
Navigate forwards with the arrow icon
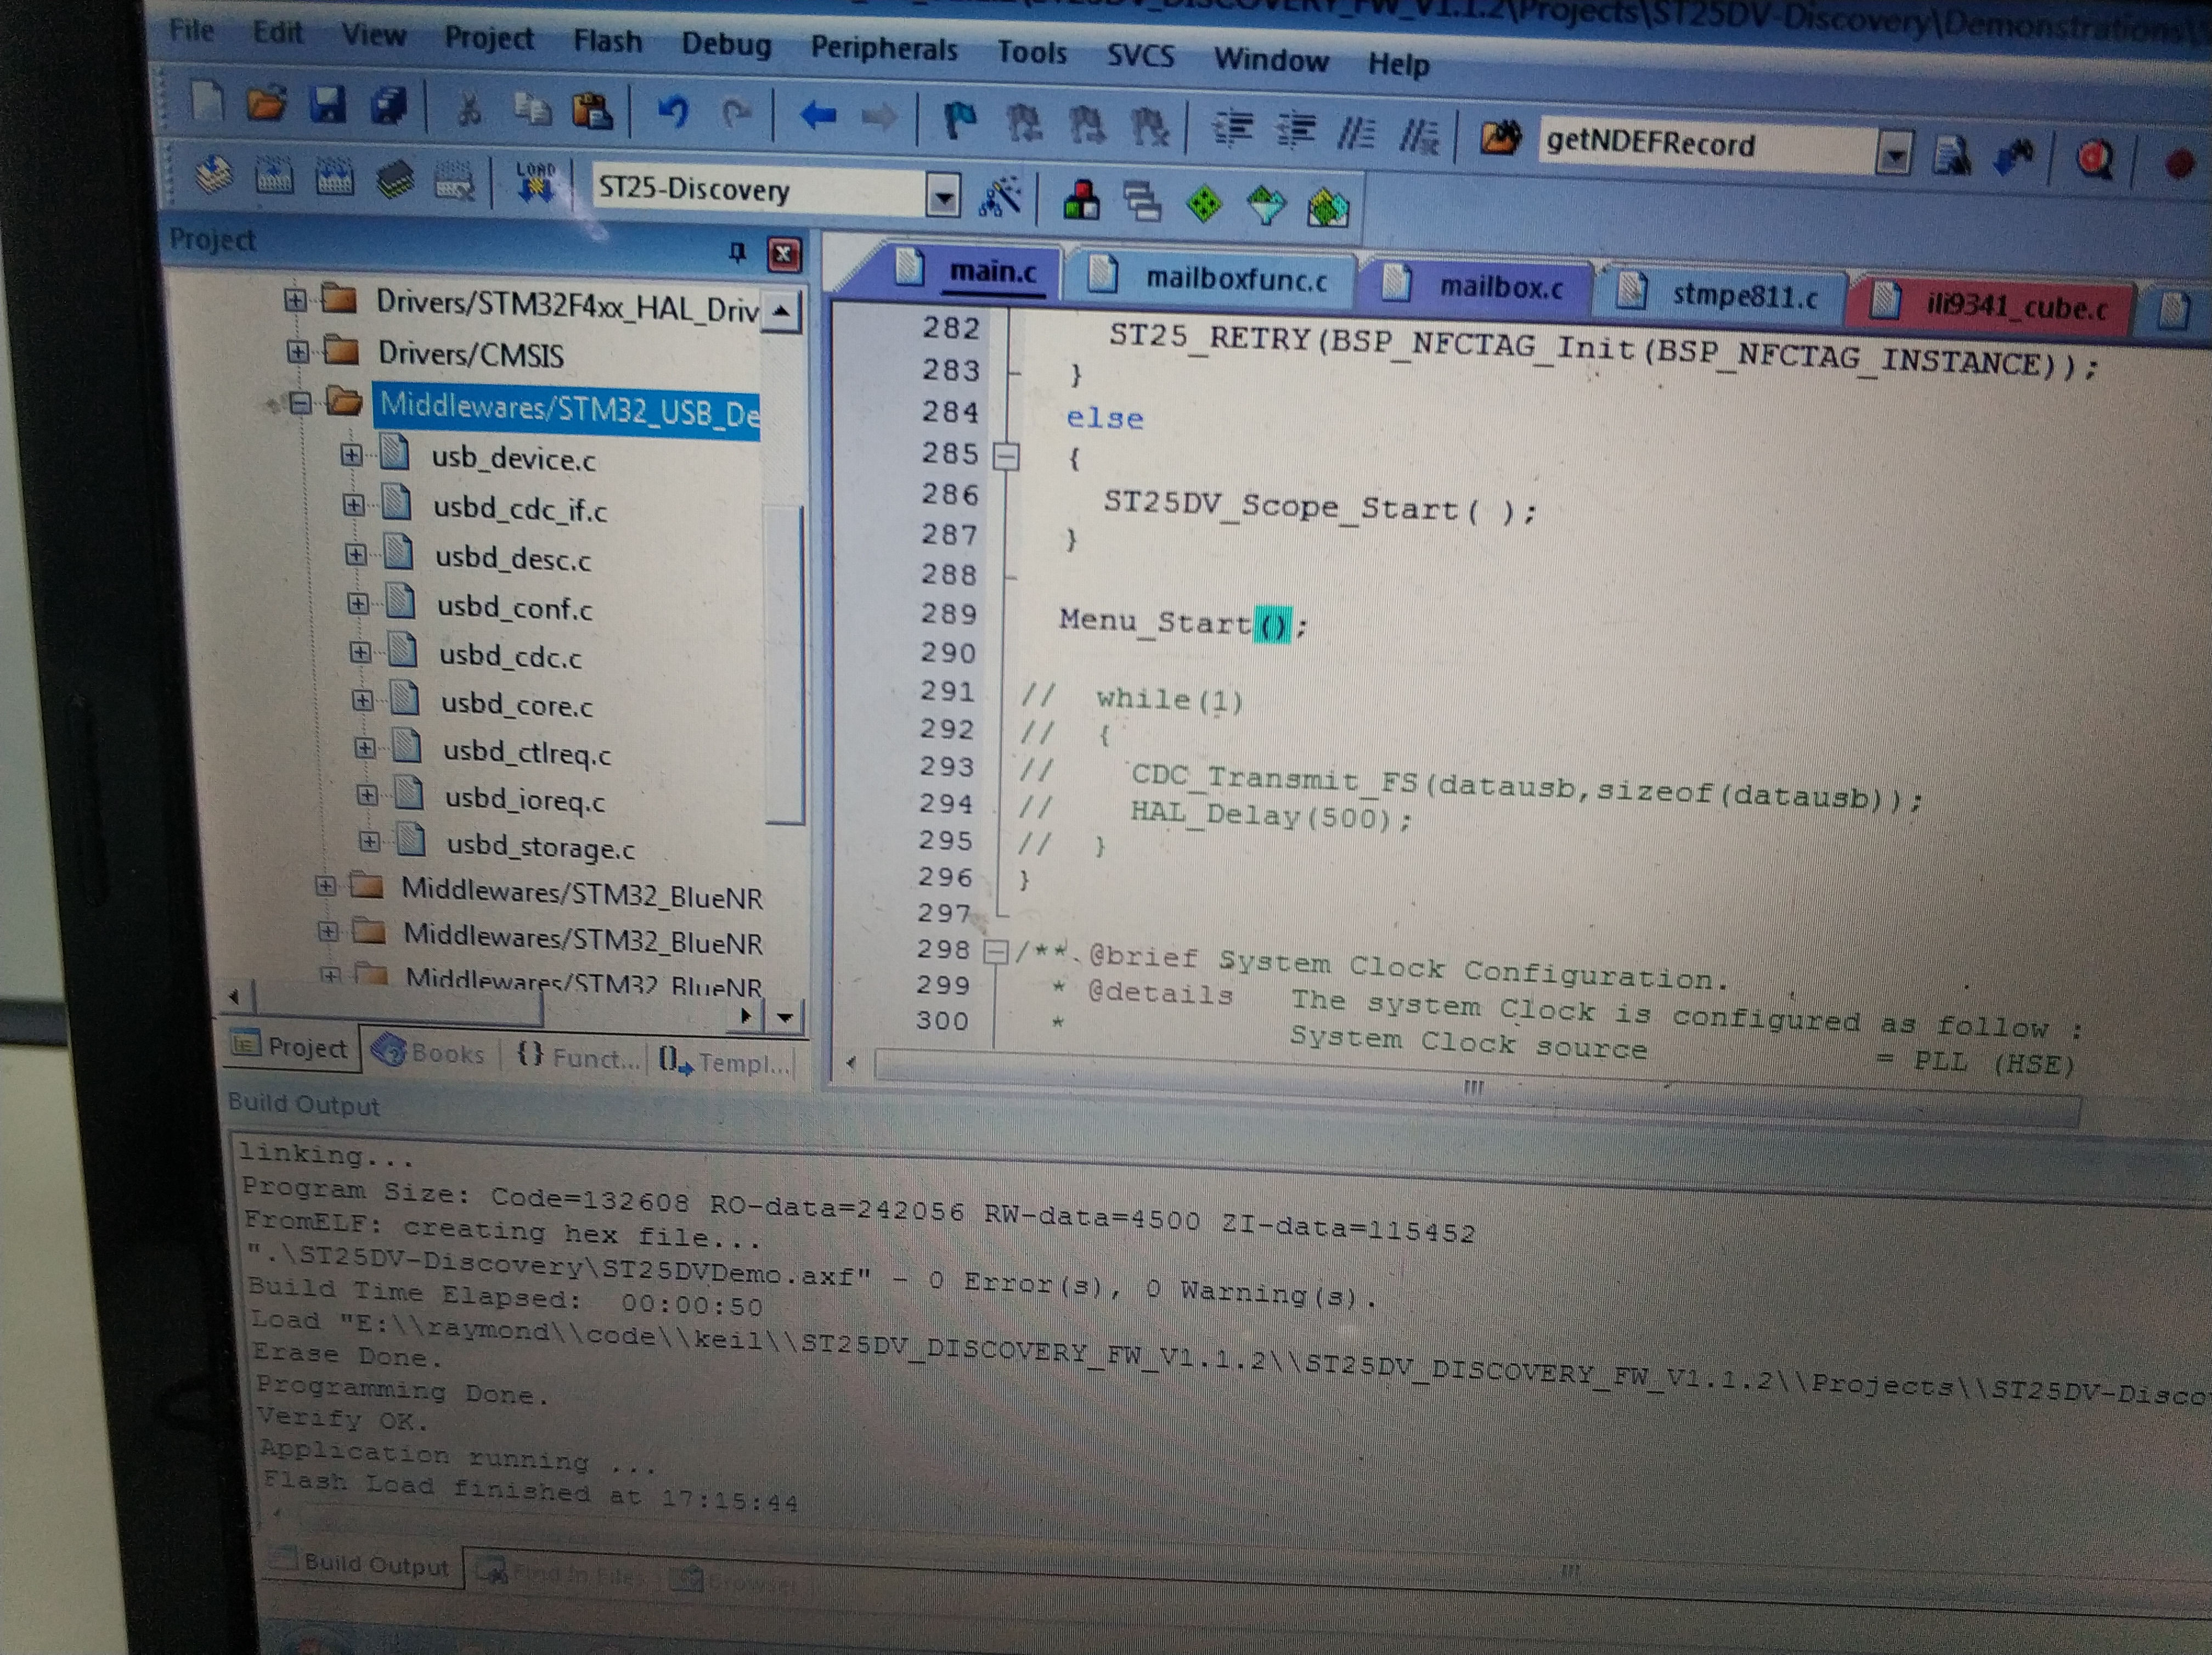tap(879, 118)
